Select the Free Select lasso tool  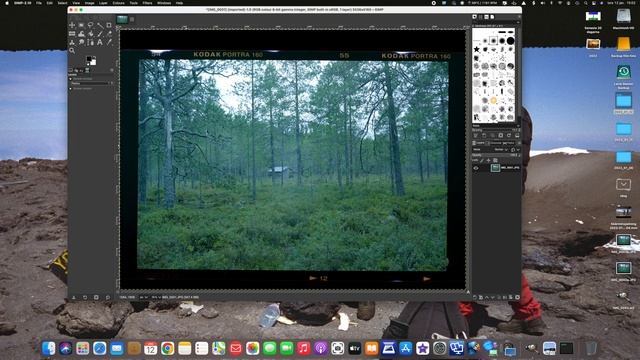pos(90,25)
